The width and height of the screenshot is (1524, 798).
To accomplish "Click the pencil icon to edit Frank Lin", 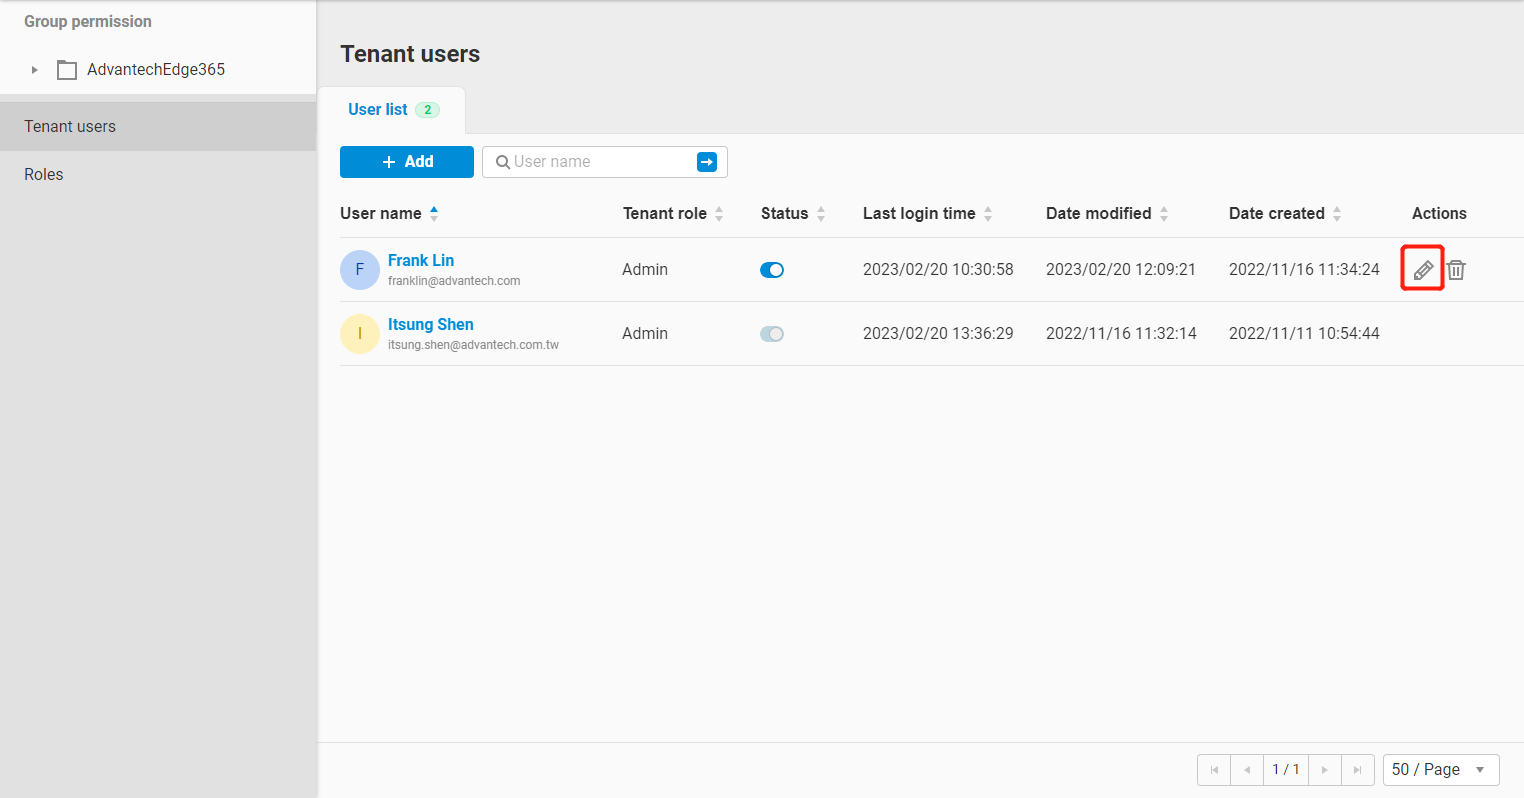I will click(x=1422, y=268).
